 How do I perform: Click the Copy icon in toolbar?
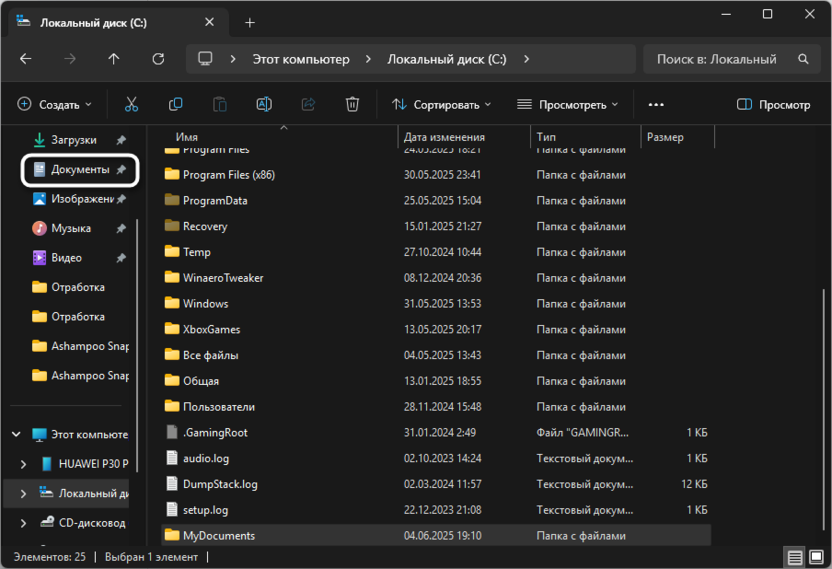176,104
